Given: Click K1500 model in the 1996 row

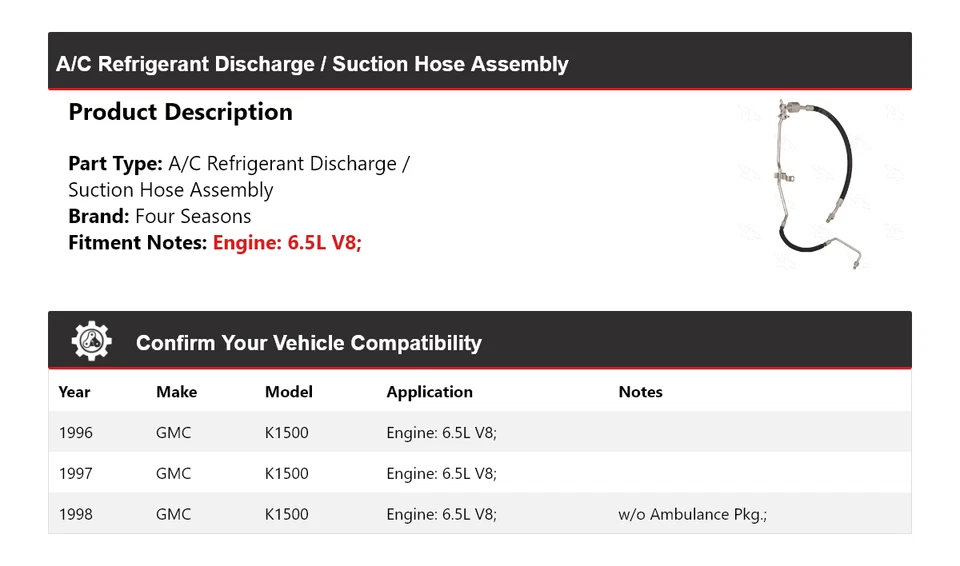Looking at the screenshot, I should click(x=286, y=433).
